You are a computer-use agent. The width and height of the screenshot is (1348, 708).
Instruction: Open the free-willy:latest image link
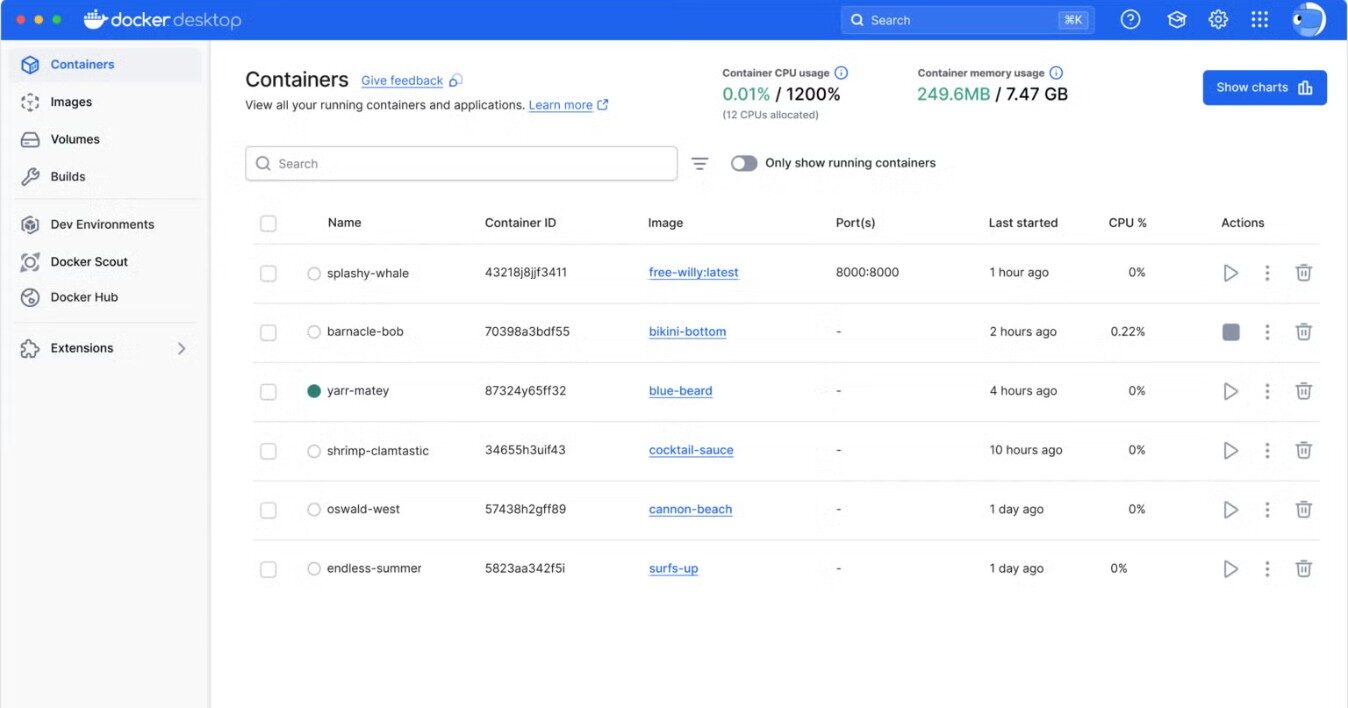(694, 272)
